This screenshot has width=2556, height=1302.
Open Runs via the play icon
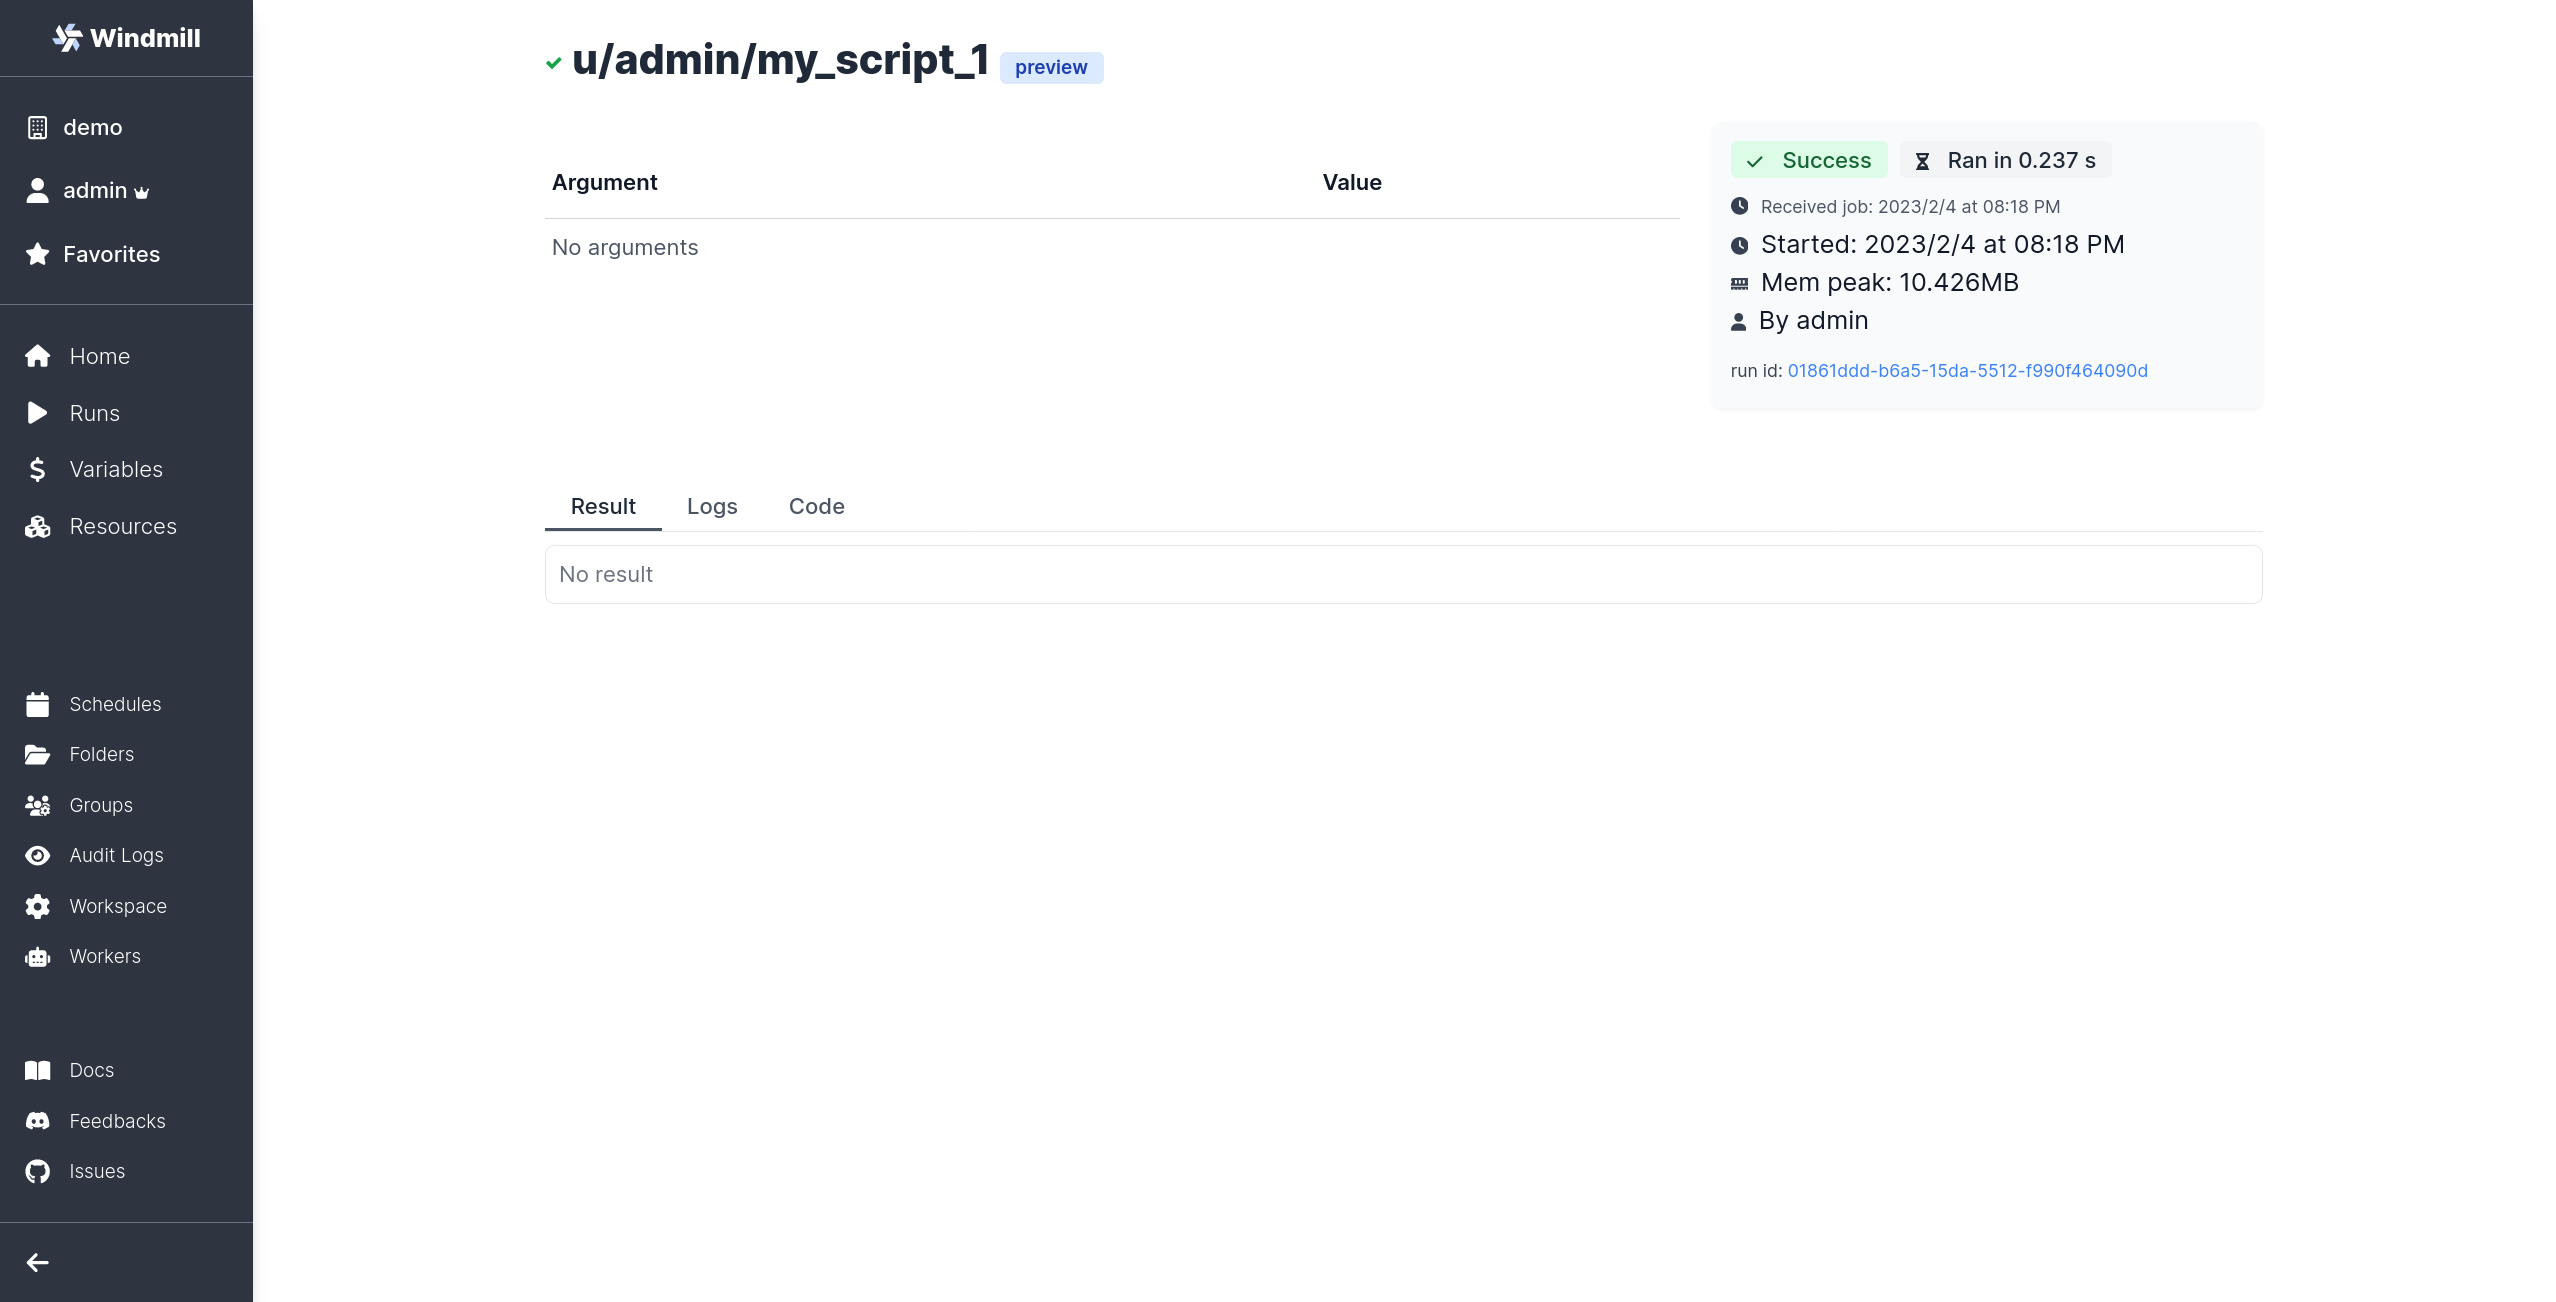point(38,413)
